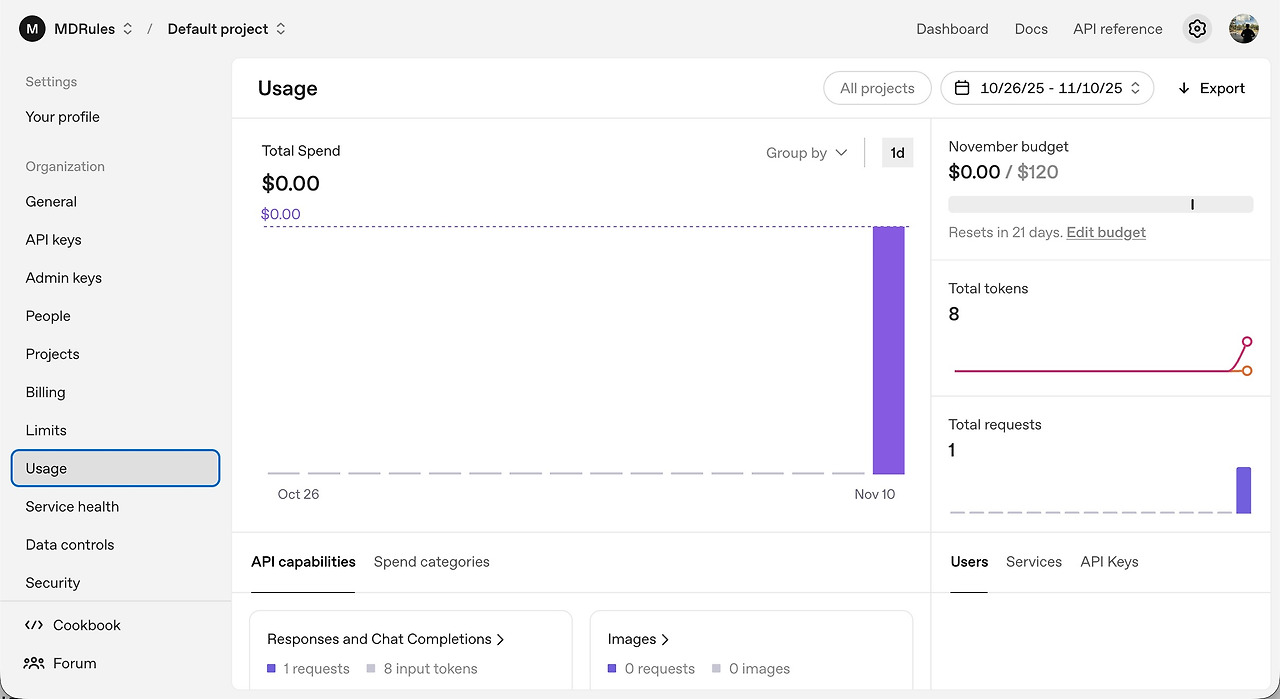Click the purple Nov 10 spend bar
The height and width of the screenshot is (699, 1280).
[888, 350]
